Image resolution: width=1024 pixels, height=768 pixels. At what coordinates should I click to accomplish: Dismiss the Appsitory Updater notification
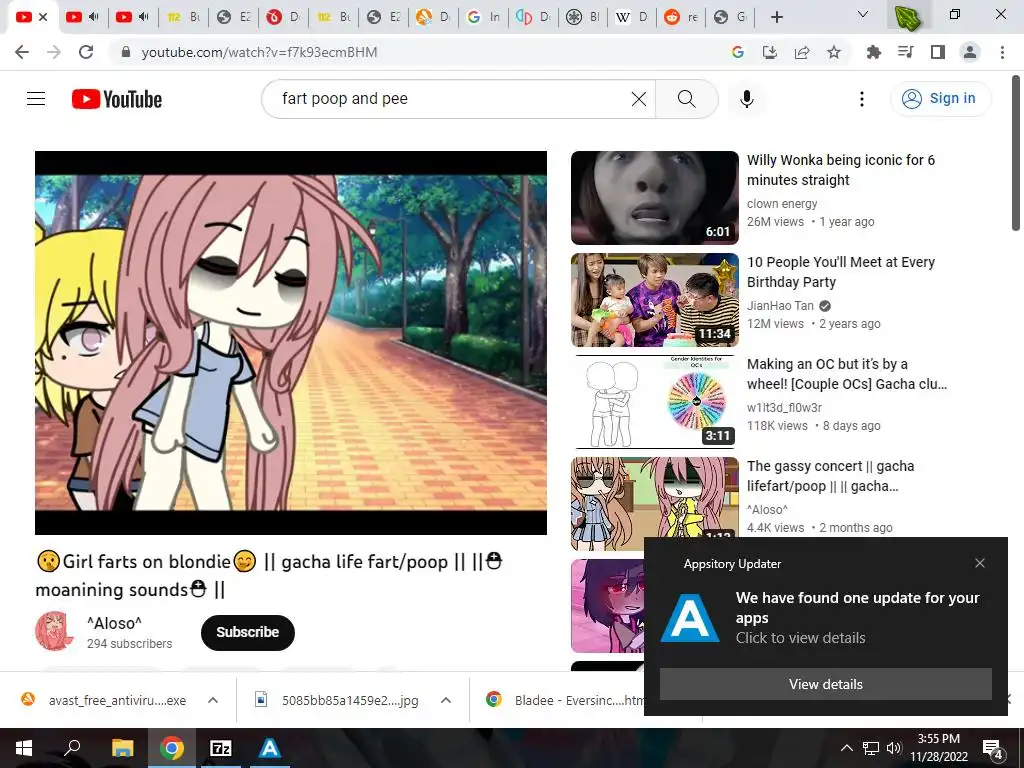click(980, 563)
